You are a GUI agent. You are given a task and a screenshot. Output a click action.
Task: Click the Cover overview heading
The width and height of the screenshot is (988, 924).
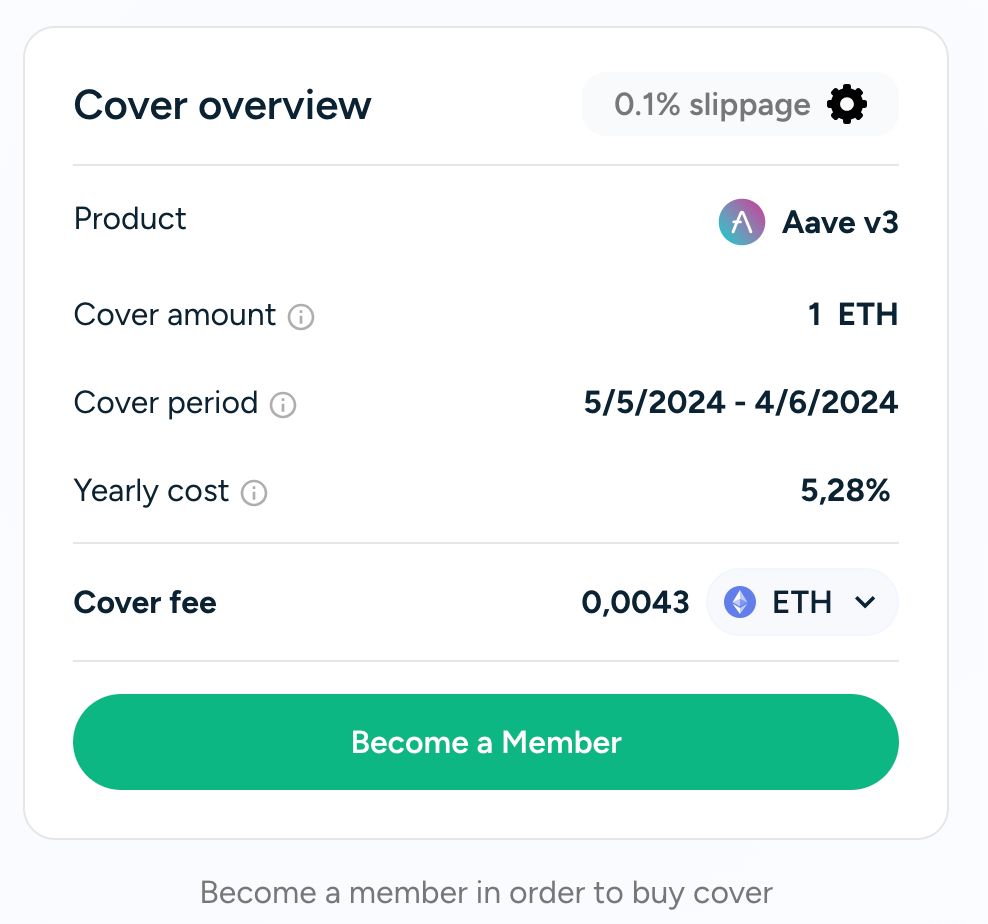coord(222,105)
